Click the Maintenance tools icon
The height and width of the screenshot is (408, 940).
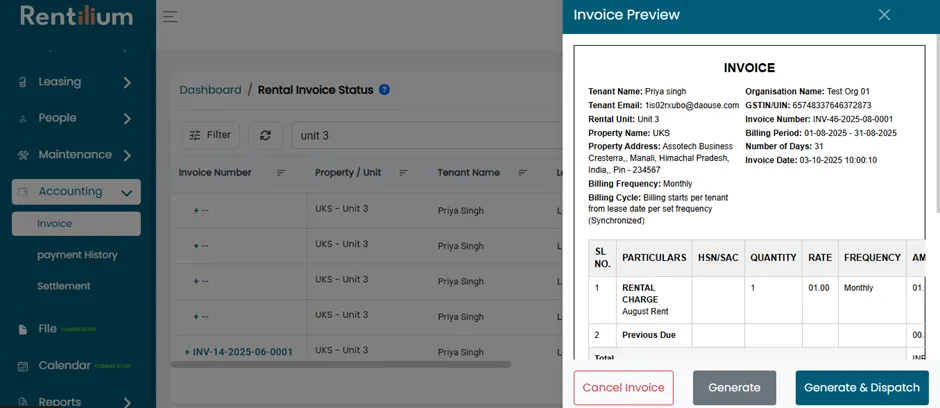[x=23, y=155]
